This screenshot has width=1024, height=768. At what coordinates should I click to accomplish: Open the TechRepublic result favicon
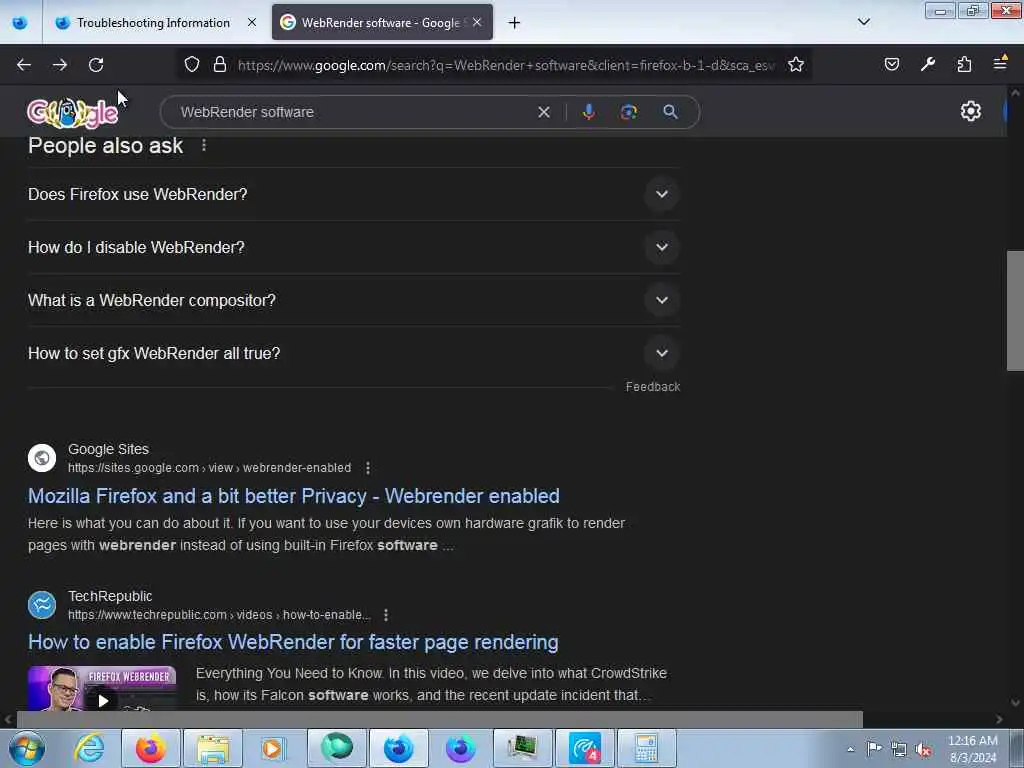point(42,605)
